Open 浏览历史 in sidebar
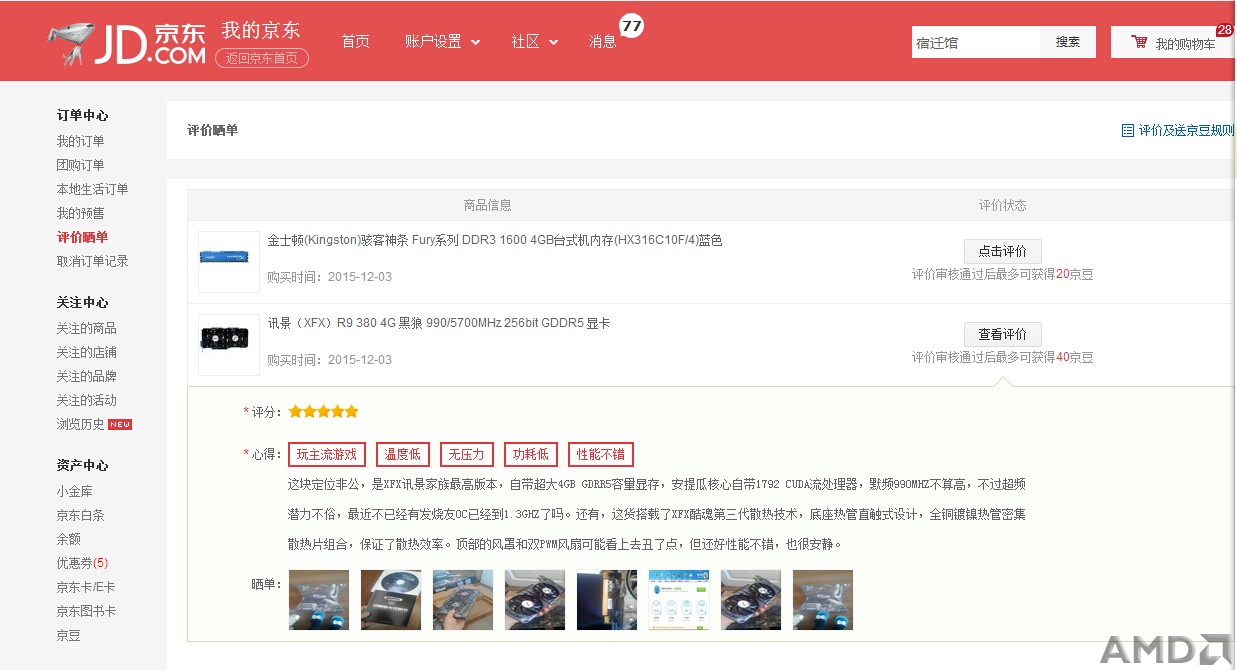 80,424
